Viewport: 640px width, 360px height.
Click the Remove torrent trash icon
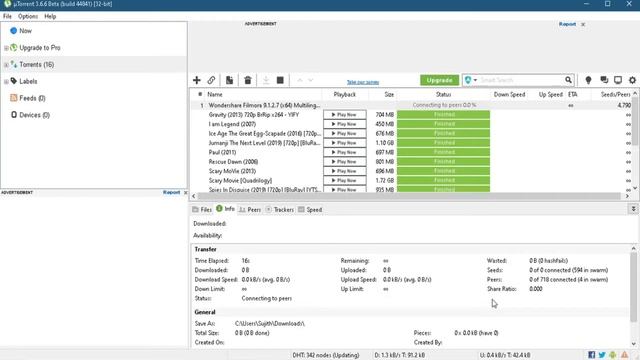coord(248,80)
